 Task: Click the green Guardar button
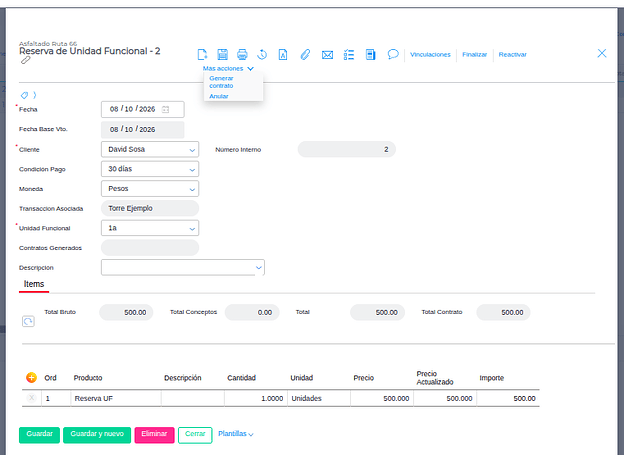coord(39,435)
